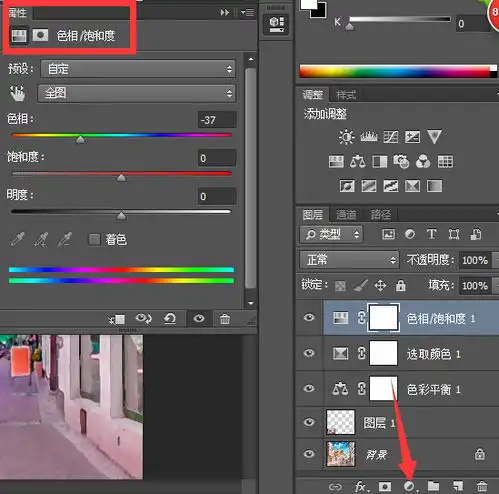
Task: Toggle lock position
Action: 380,286
